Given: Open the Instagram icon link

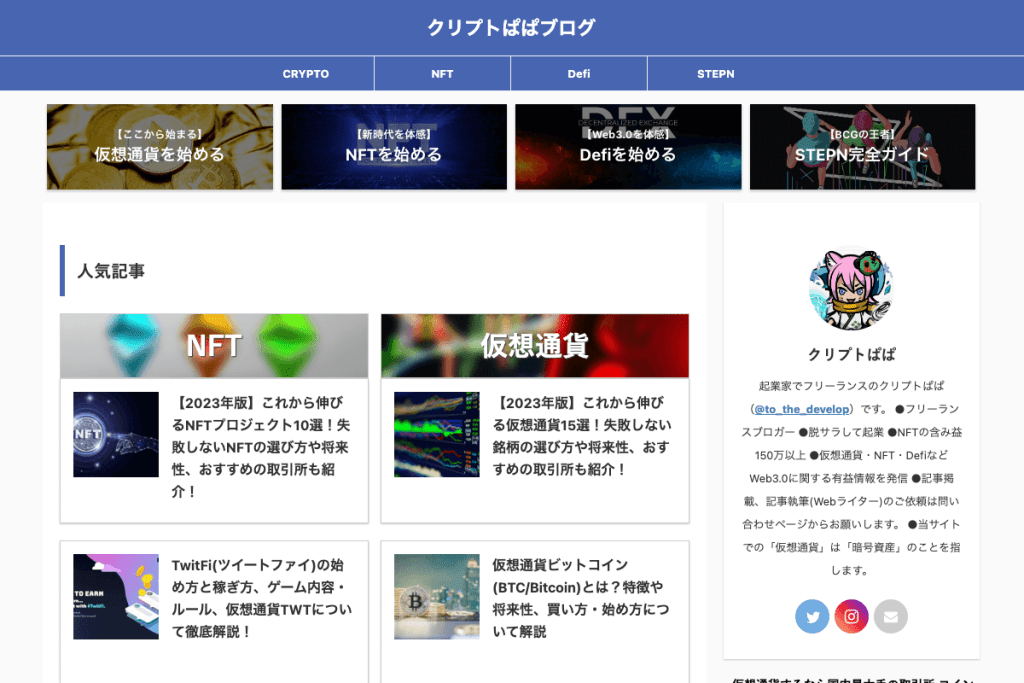Looking at the screenshot, I should point(851,616).
